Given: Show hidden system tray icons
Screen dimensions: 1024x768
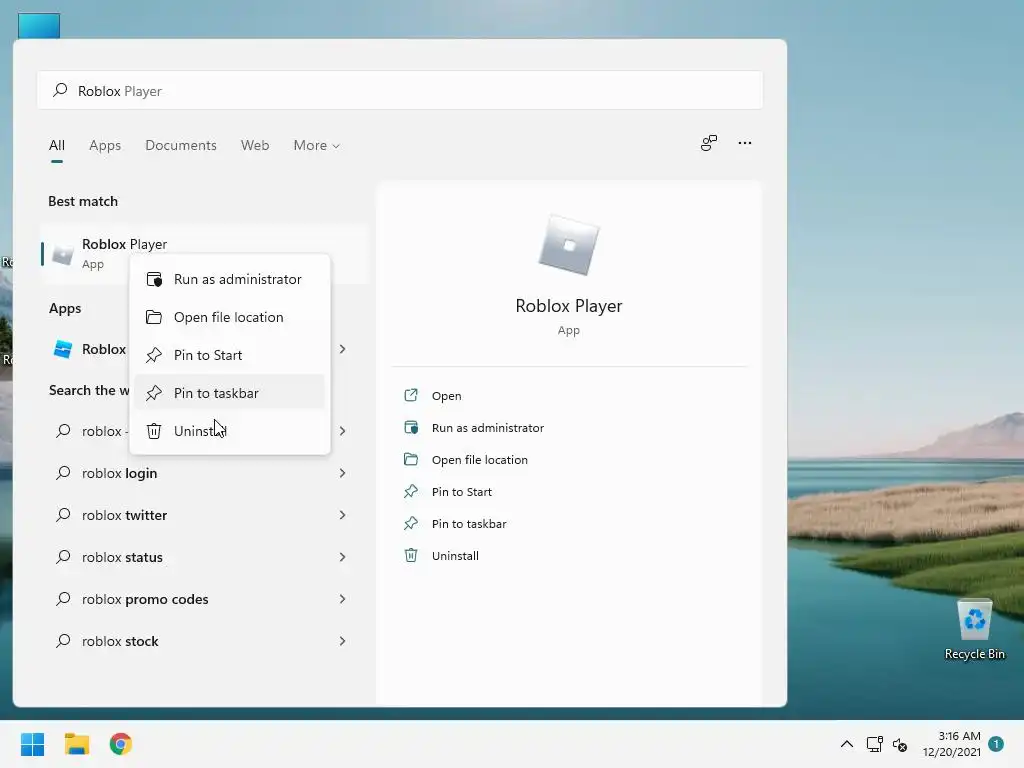Looking at the screenshot, I should pyautogui.click(x=846, y=744).
